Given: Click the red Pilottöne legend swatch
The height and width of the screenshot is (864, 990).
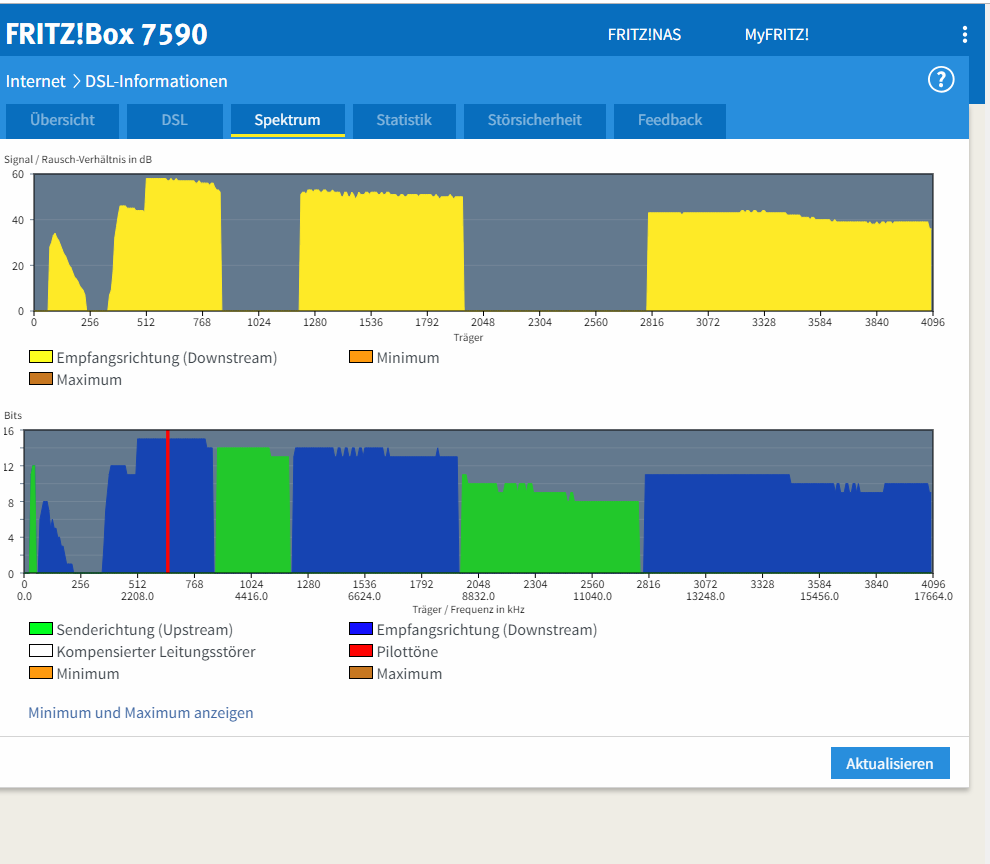Looking at the screenshot, I should (361, 651).
